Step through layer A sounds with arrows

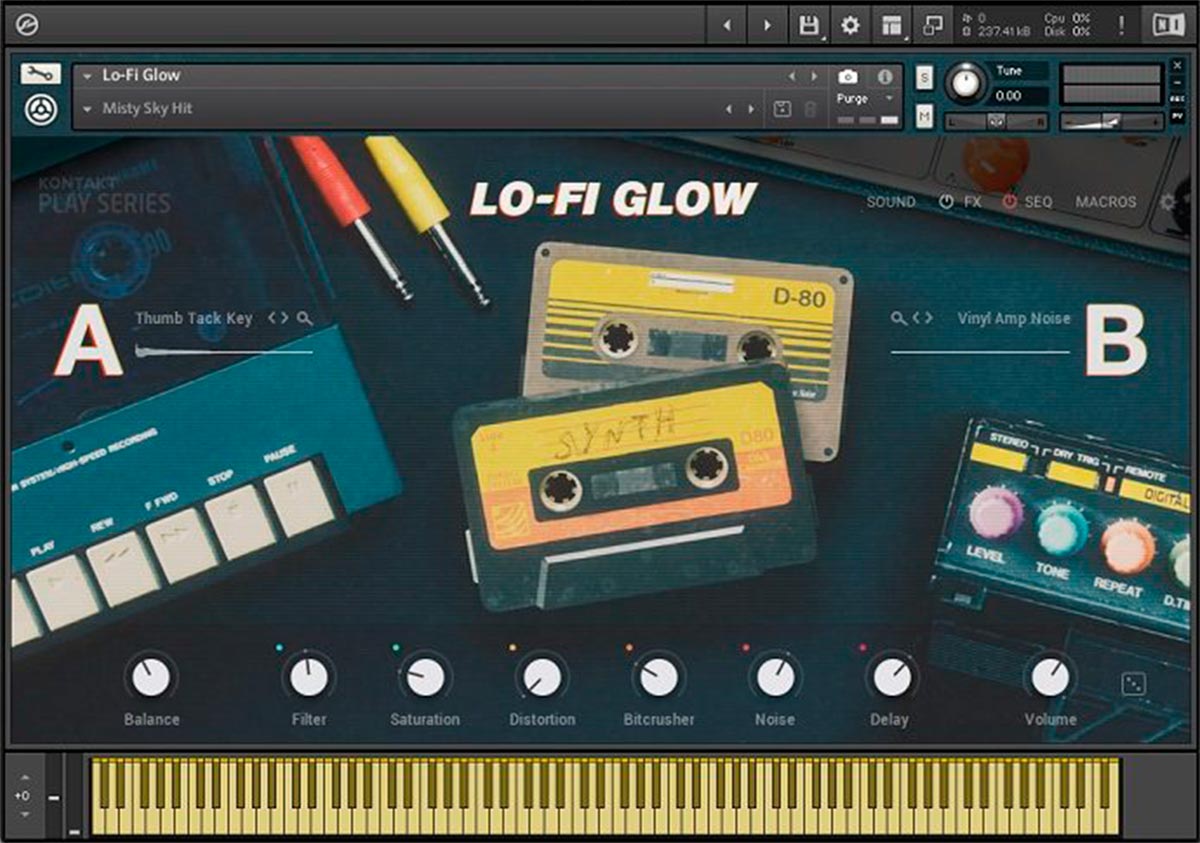[x=278, y=318]
